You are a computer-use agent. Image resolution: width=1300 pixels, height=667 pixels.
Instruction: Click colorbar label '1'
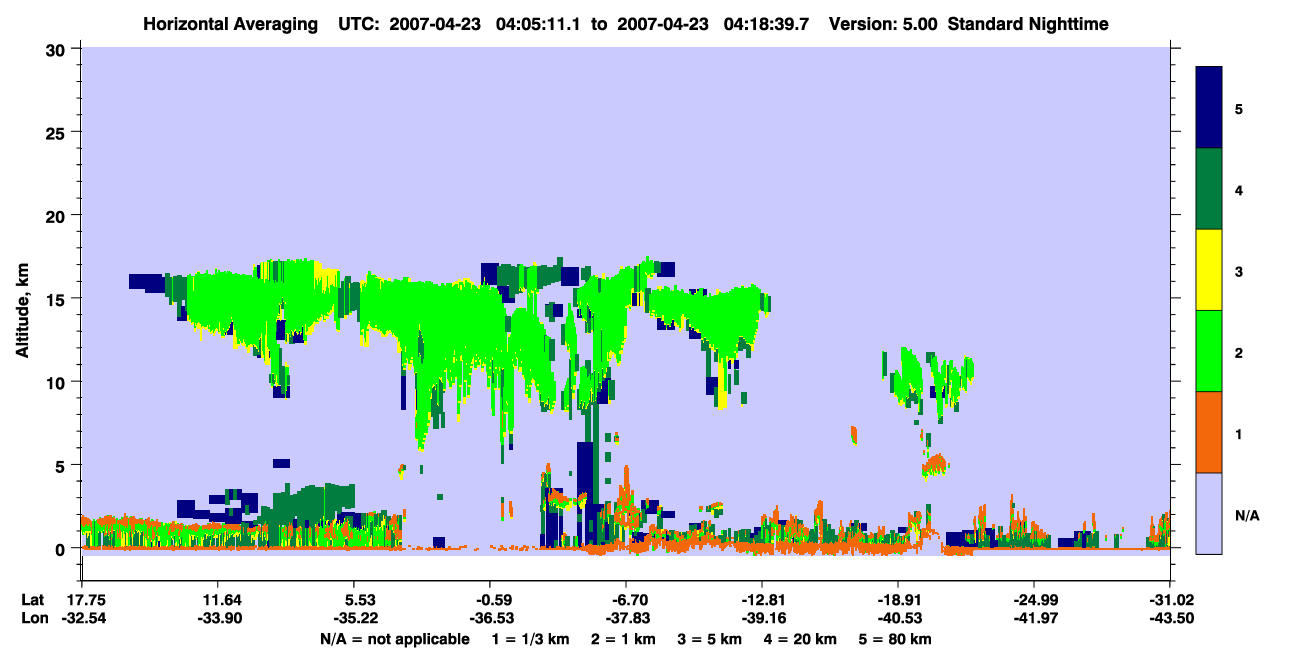point(1239,434)
